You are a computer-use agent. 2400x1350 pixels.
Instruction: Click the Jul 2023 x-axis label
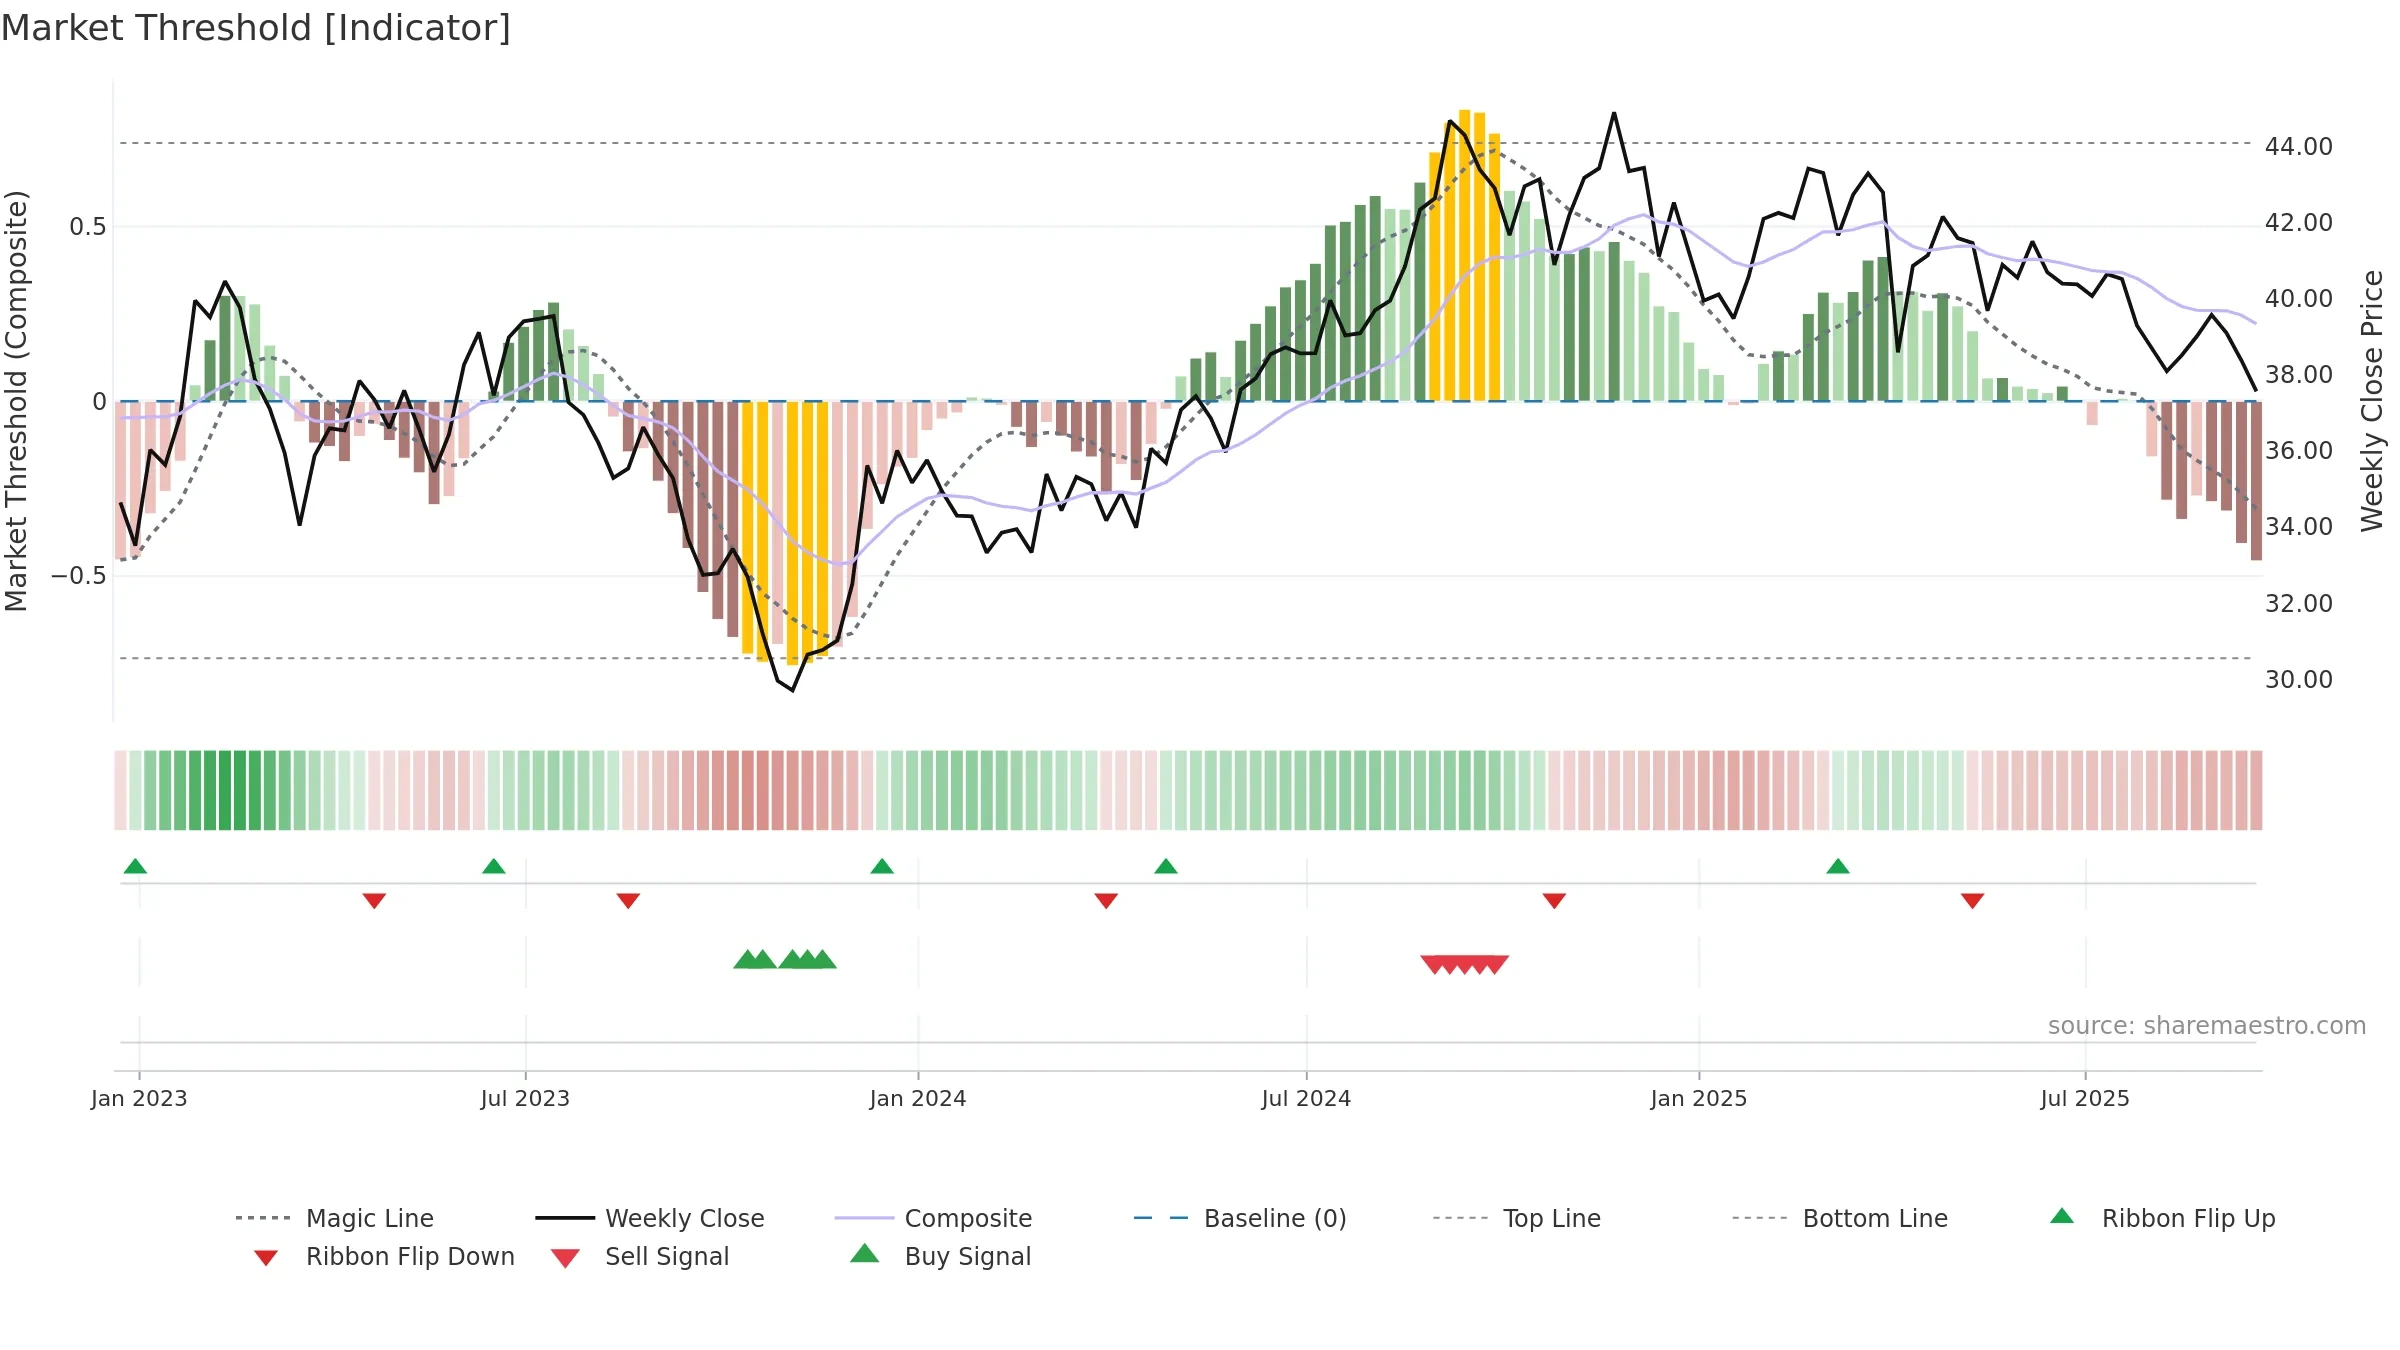(525, 1098)
